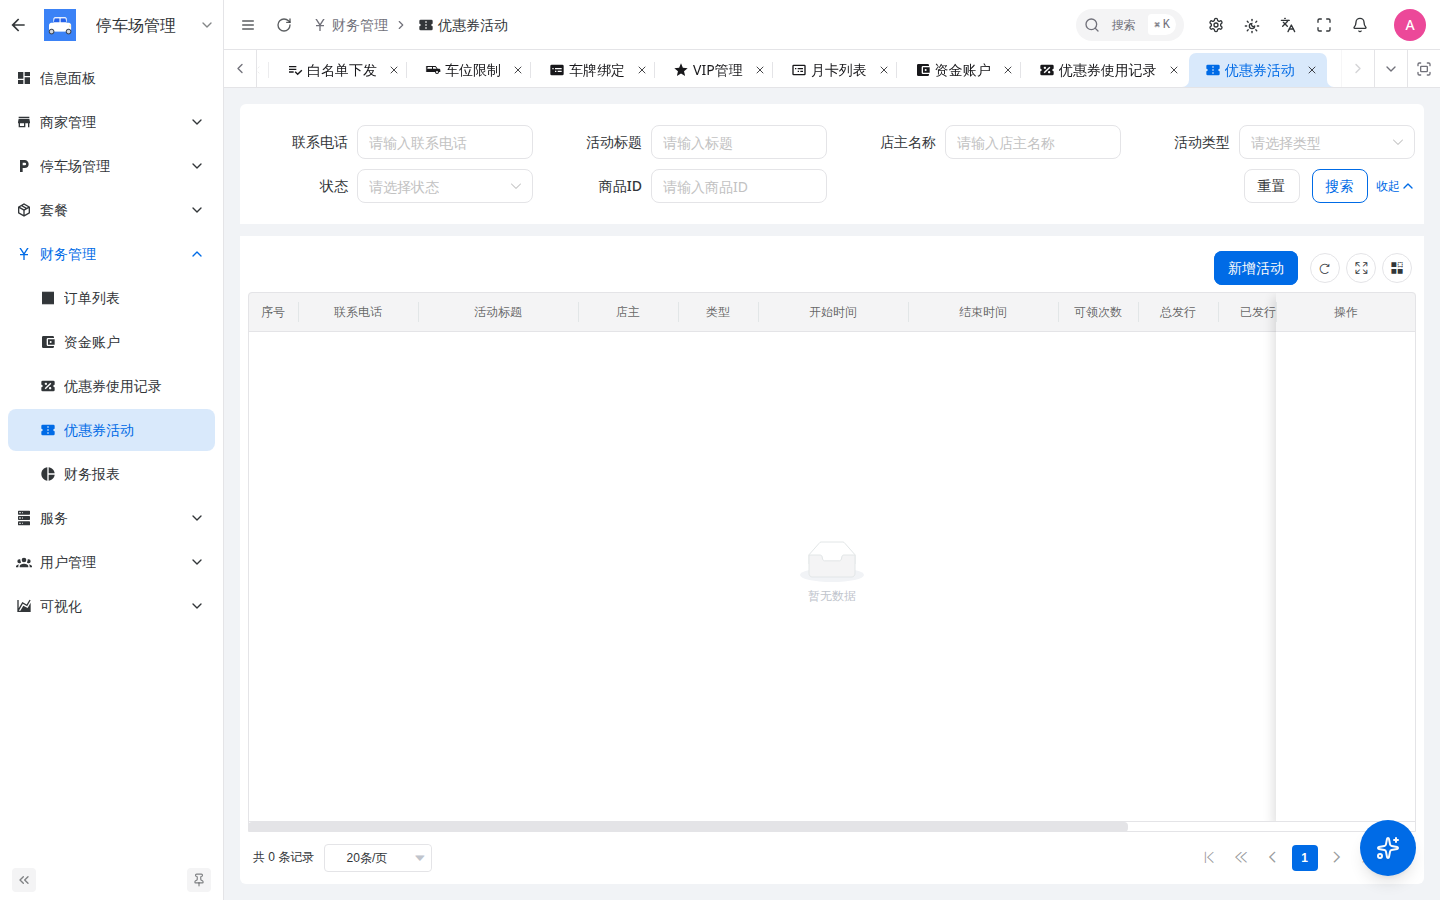
Task: Click the 重置 button
Action: tap(1272, 186)
